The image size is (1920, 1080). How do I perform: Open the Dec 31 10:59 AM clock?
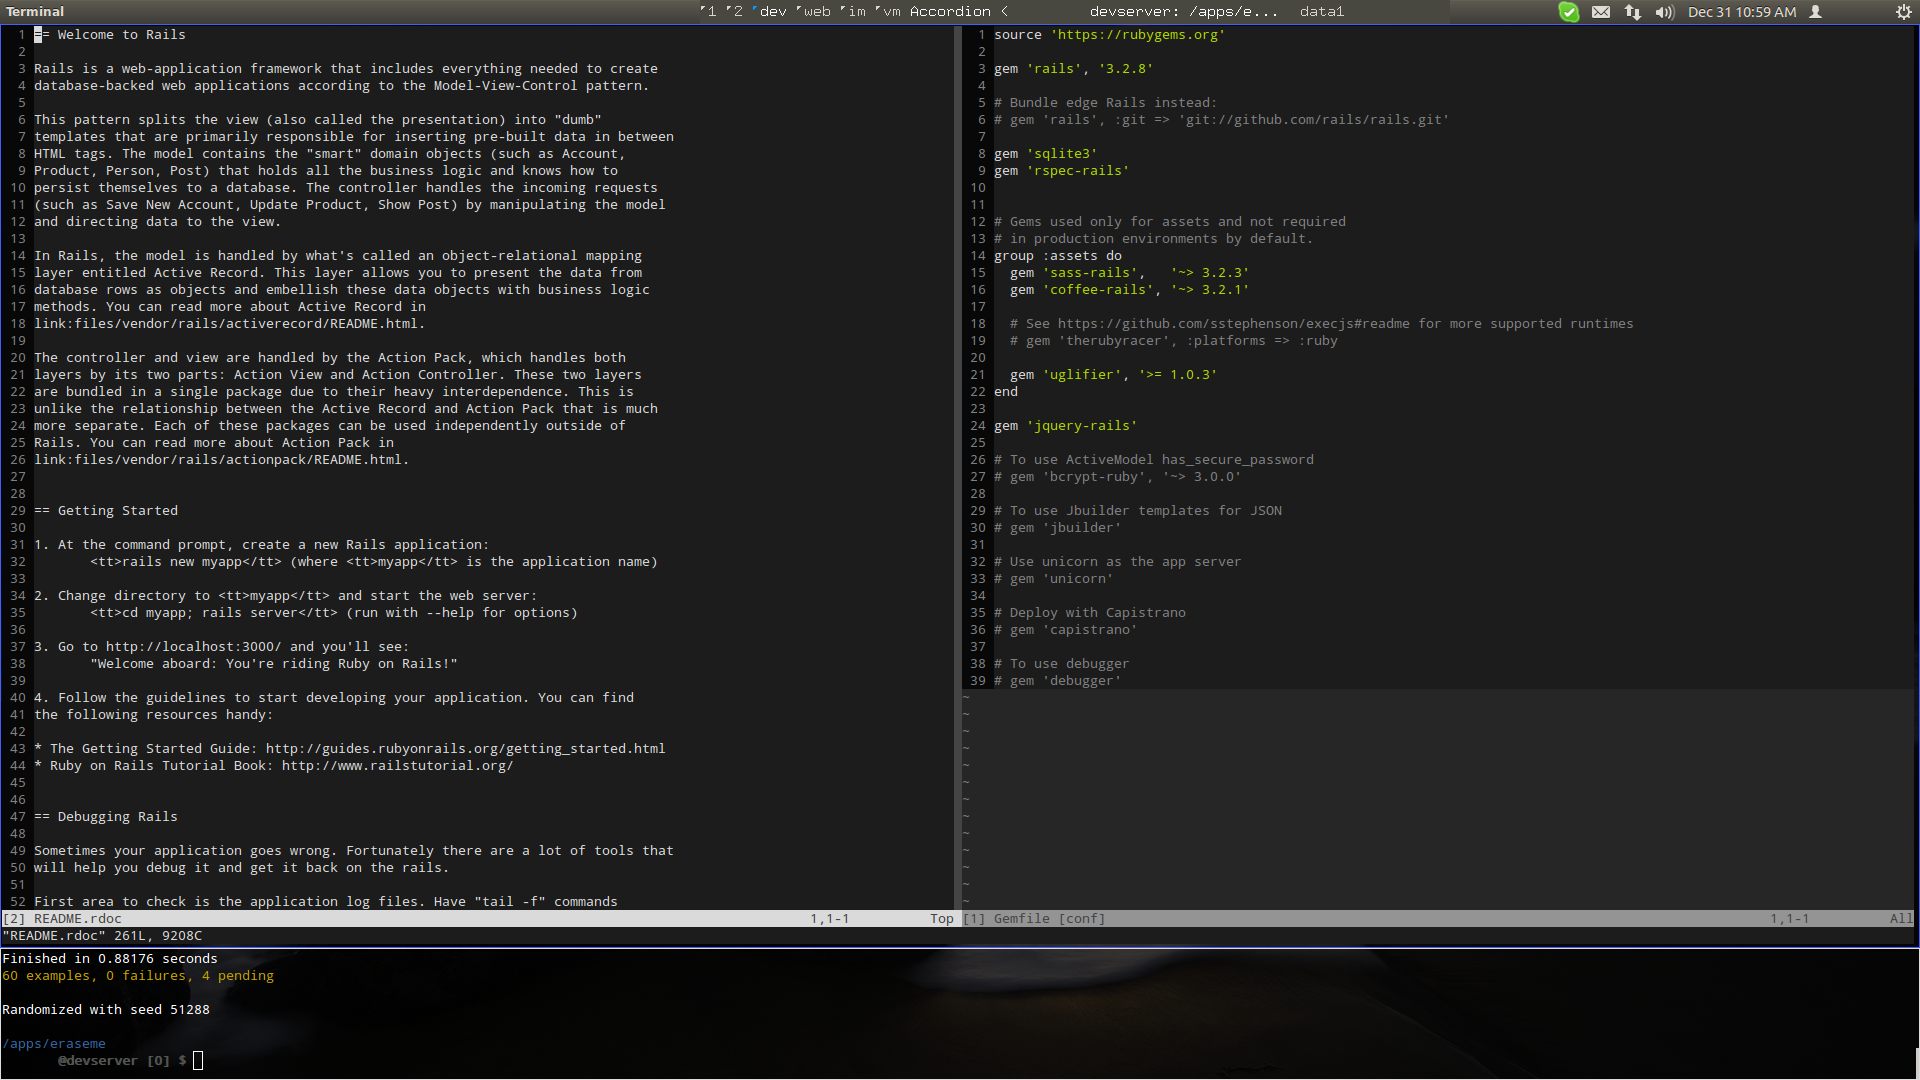point(1742,12)
